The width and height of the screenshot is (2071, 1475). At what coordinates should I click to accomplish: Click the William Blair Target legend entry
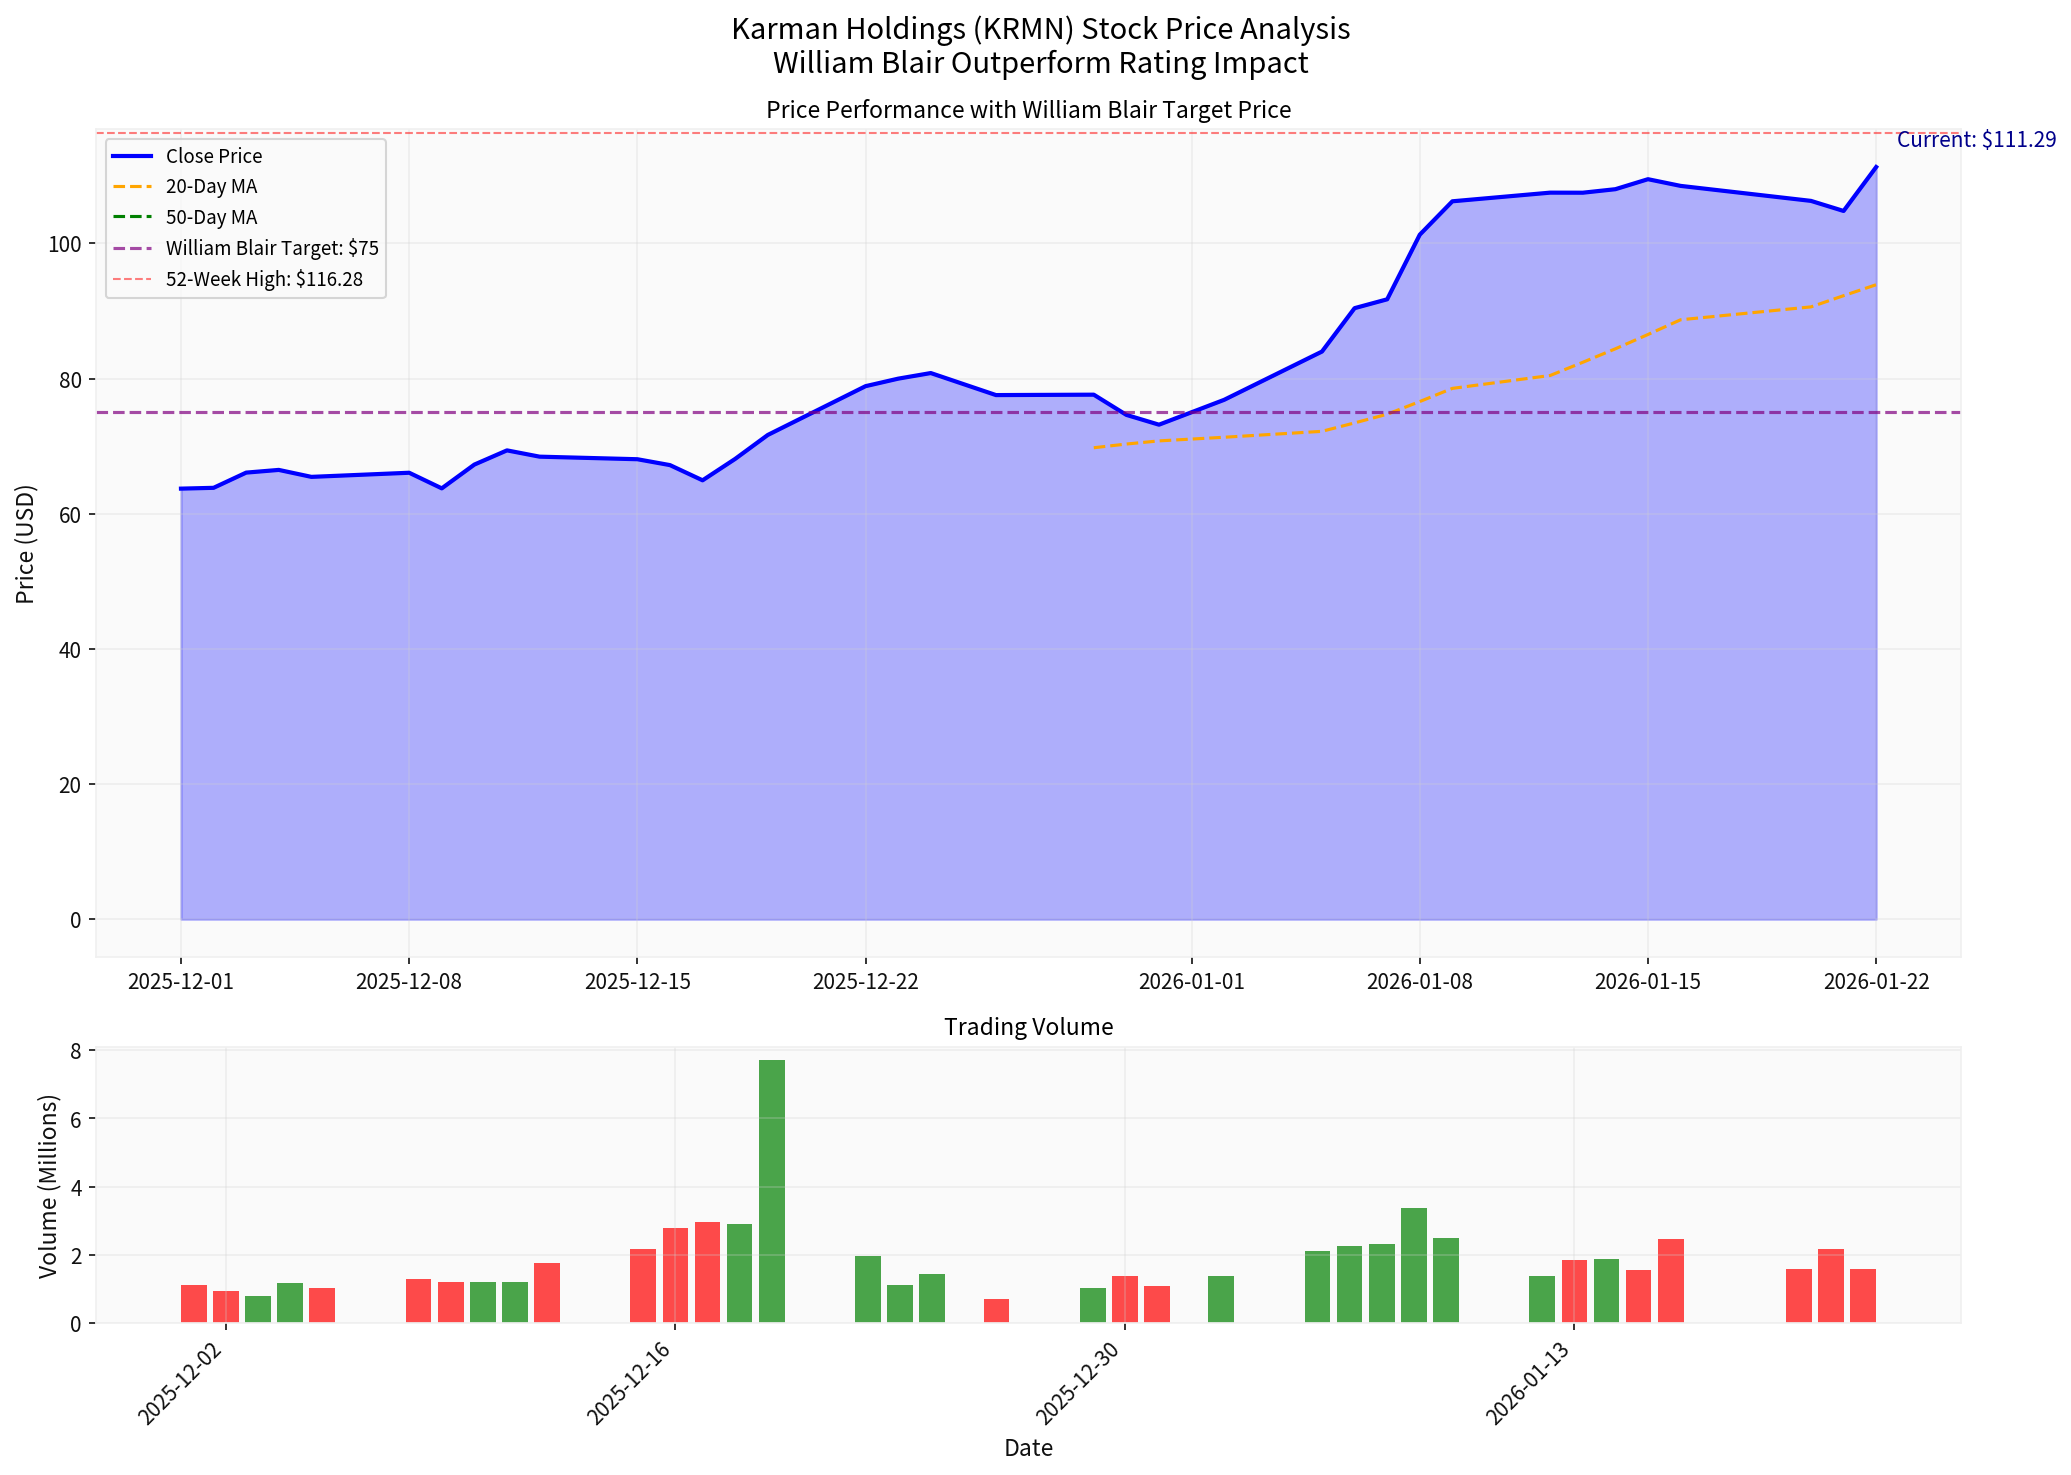pyautogui.click(x=271, y=248)
